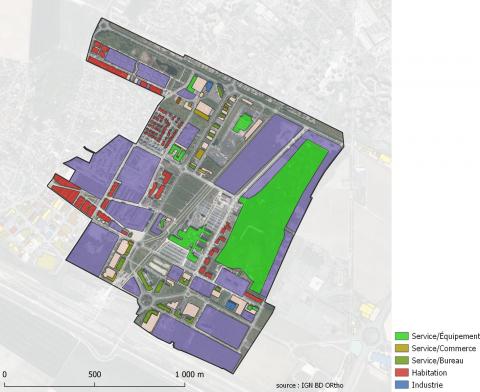This screenshot has height=392, width=480.
Task: Click the source IGN BD Ortho text
Action: (x=309, y=385)
